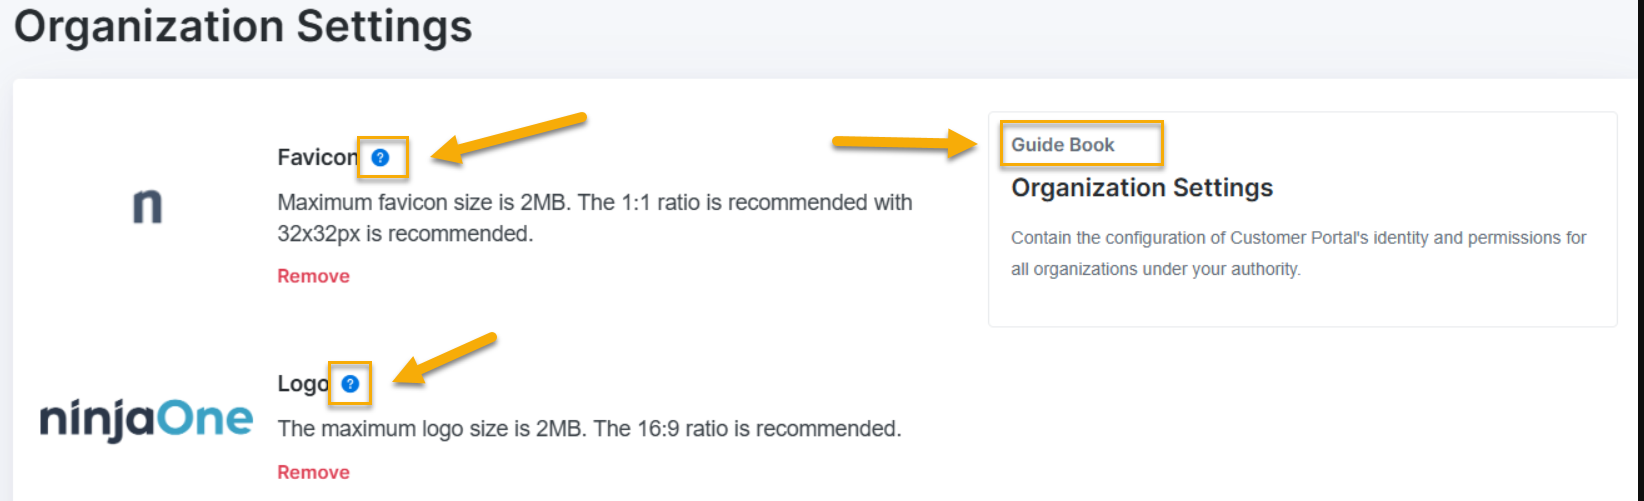This screenshot has height=501, width=1644.
Task: Click the logo 16:9 ratio recommendation text
Action: pyautogui.click(x=589, y=429)
